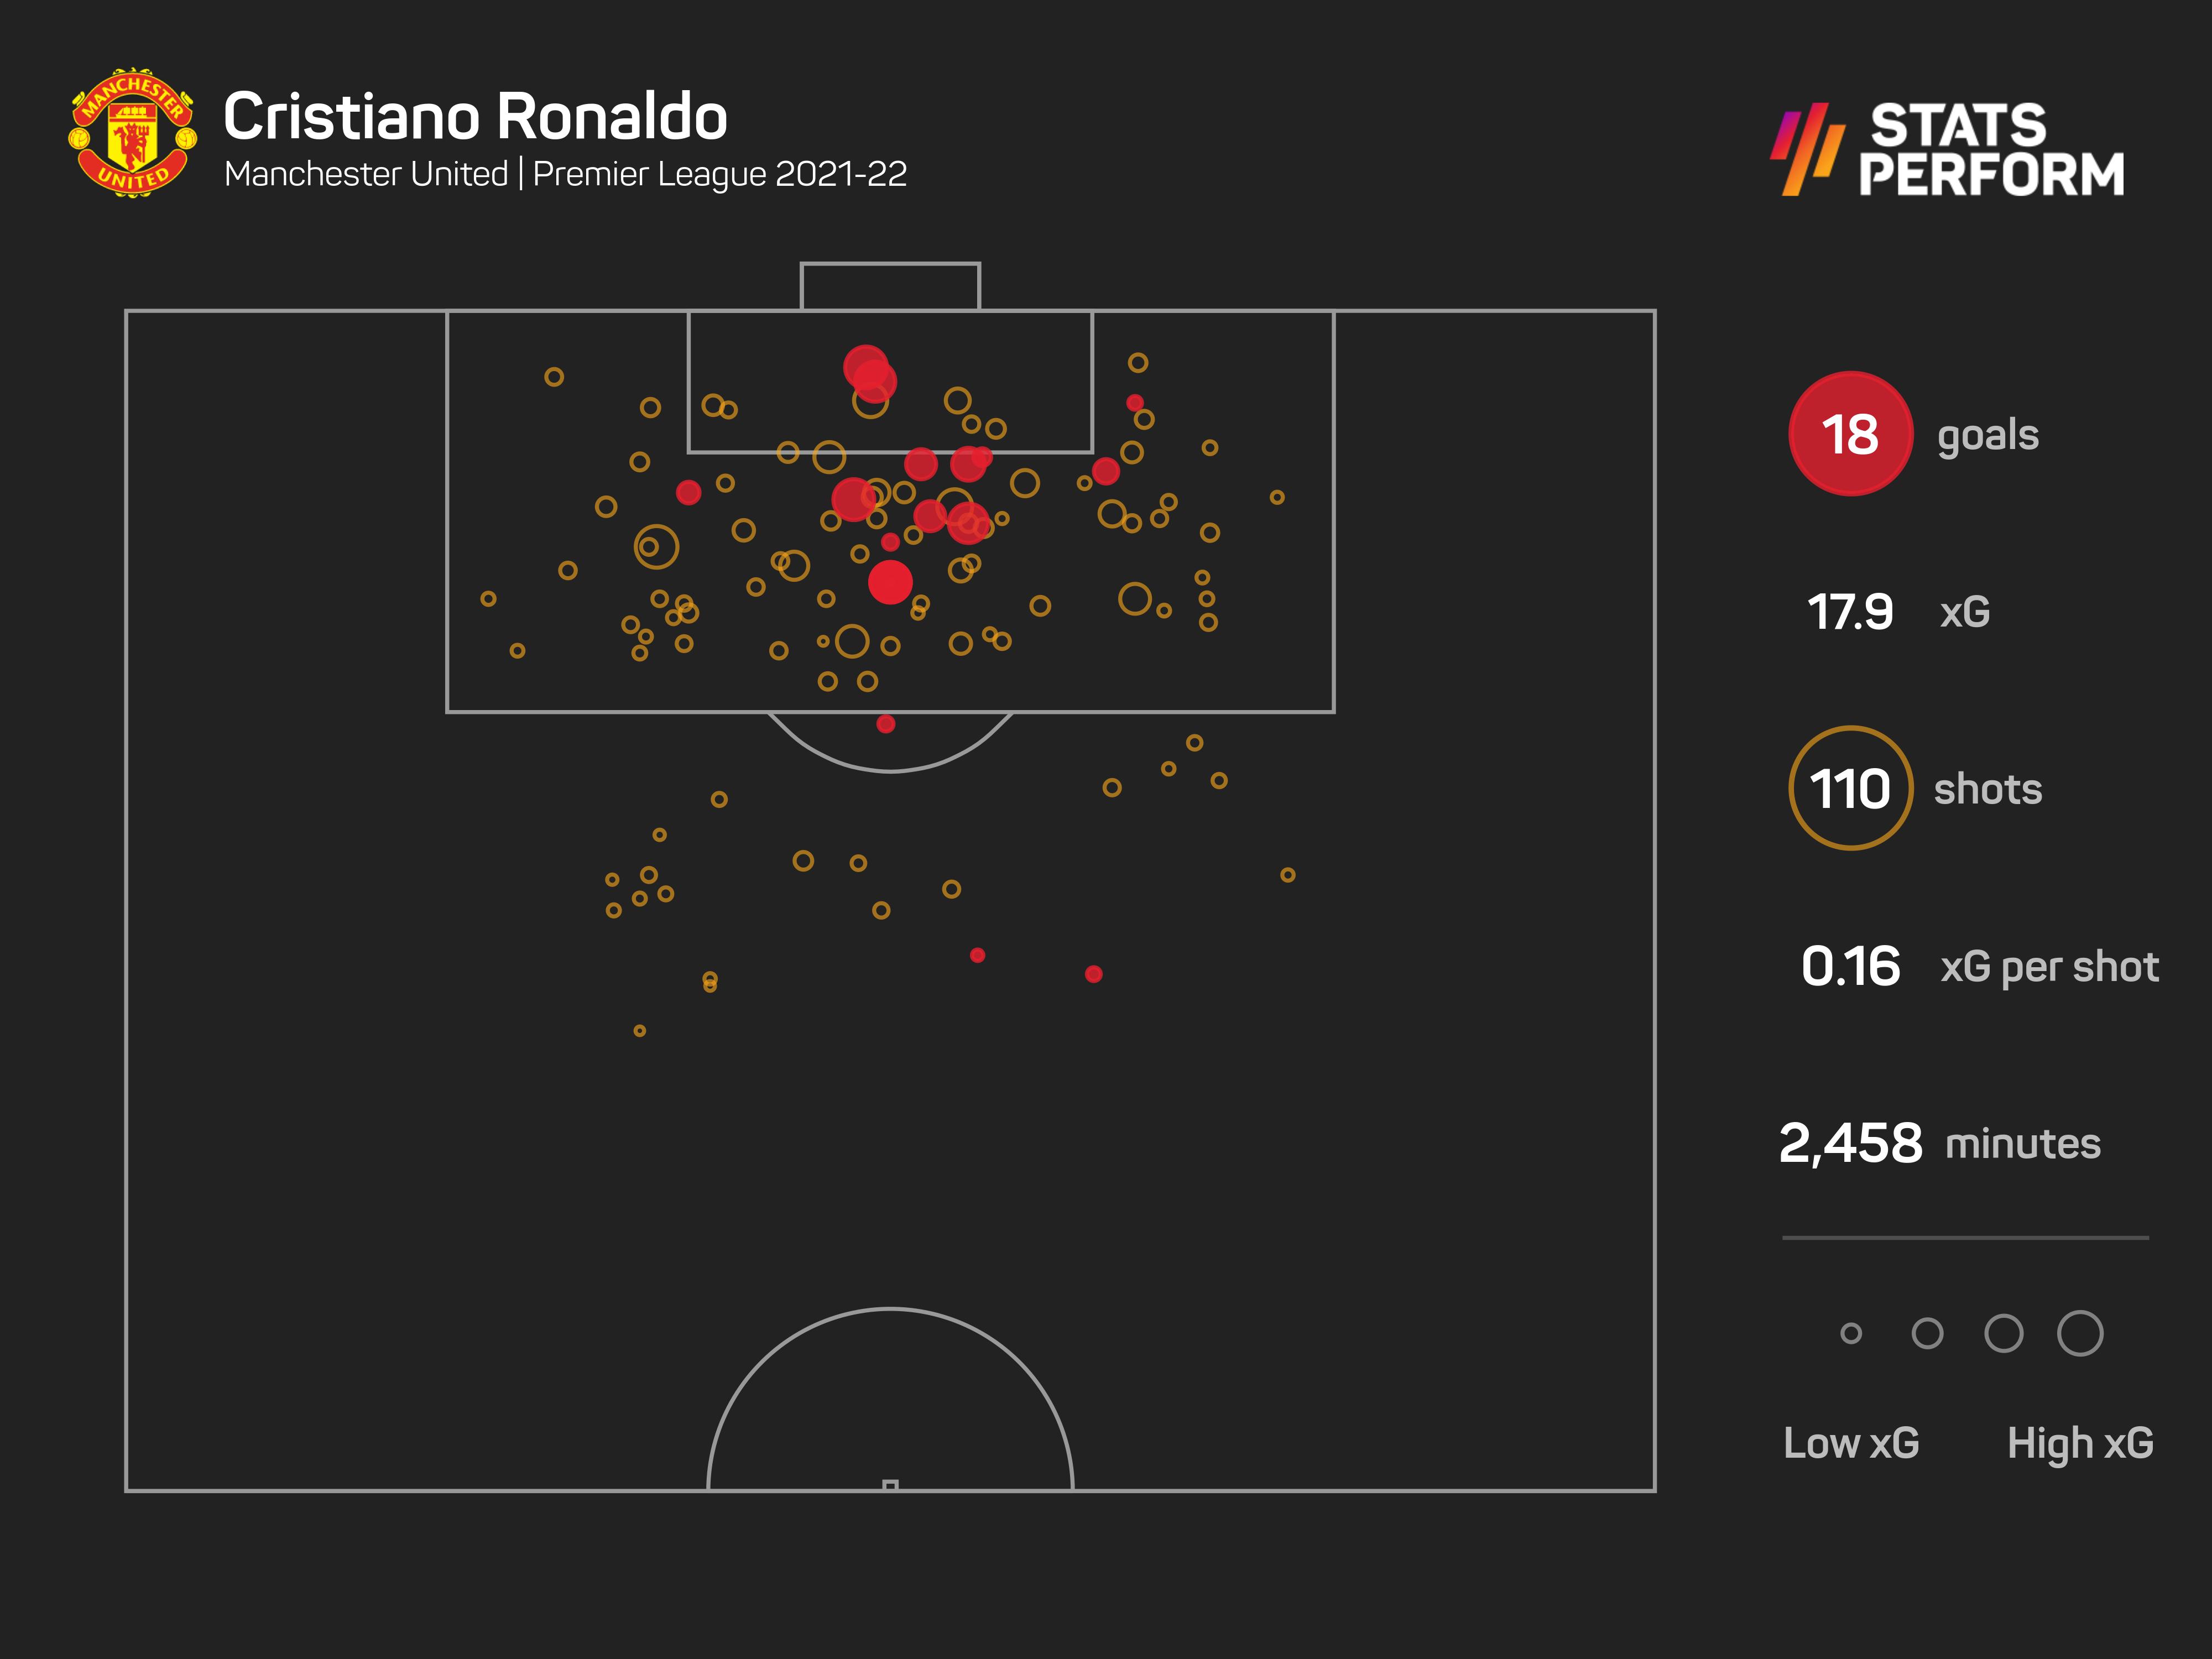Select the lowest shot marker on the pitch
This screenshot has width=2212, height=1659.
point(640,1031)
